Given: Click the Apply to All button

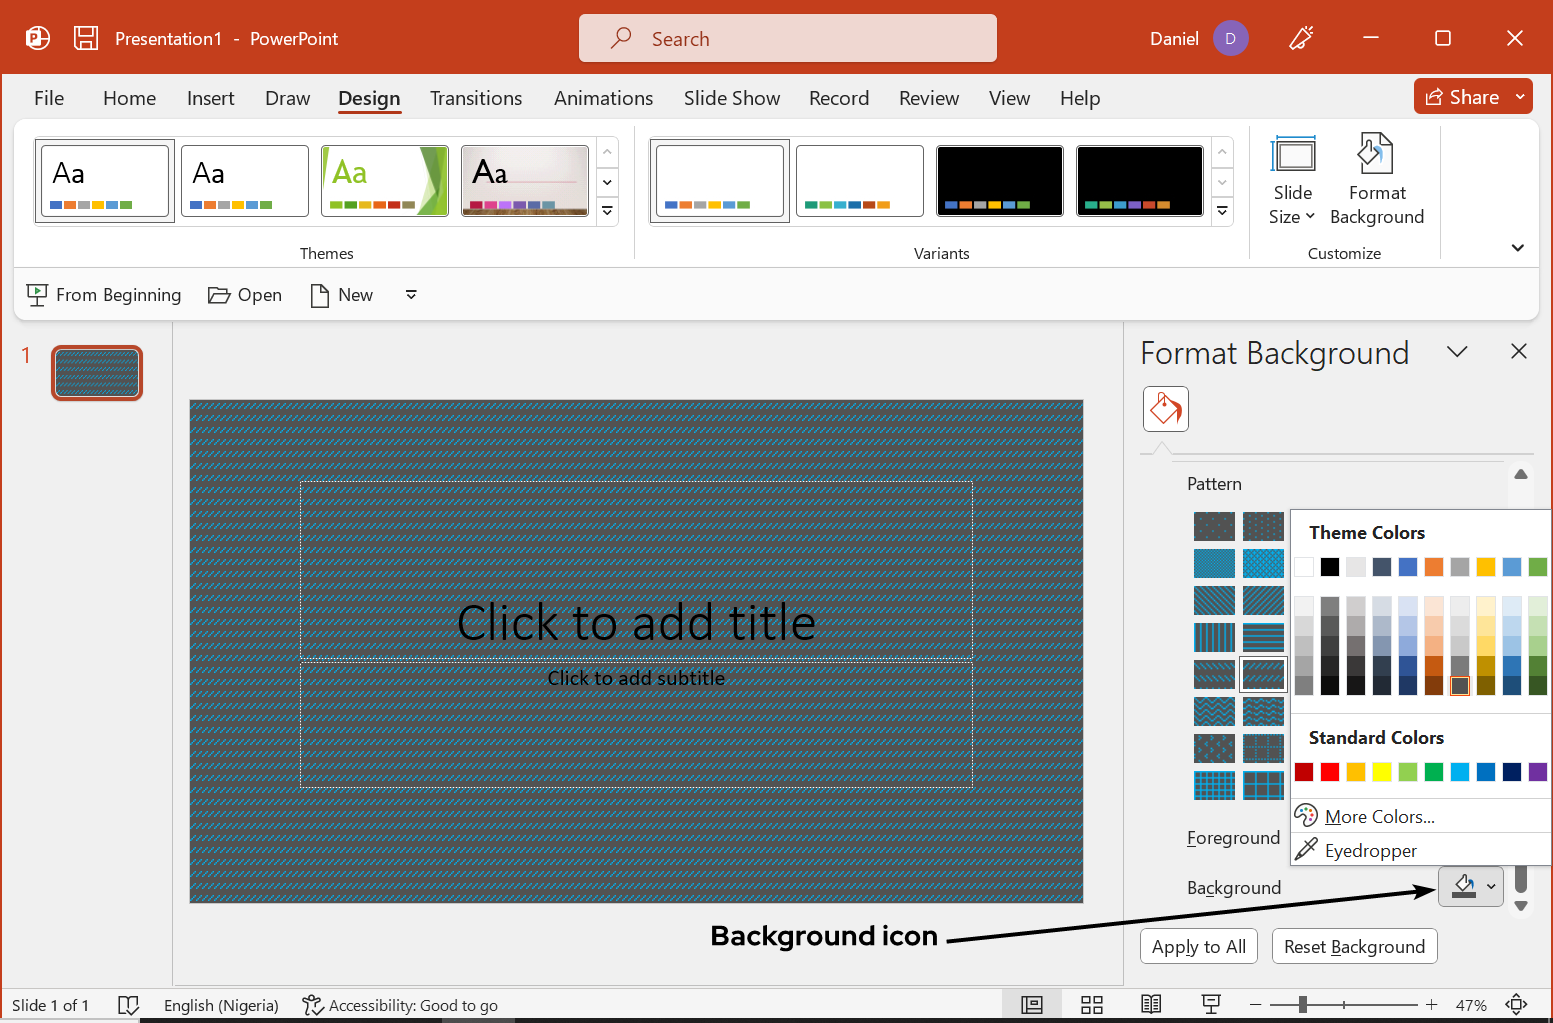Looking at the screenshot, I should tap(1198, 946).
